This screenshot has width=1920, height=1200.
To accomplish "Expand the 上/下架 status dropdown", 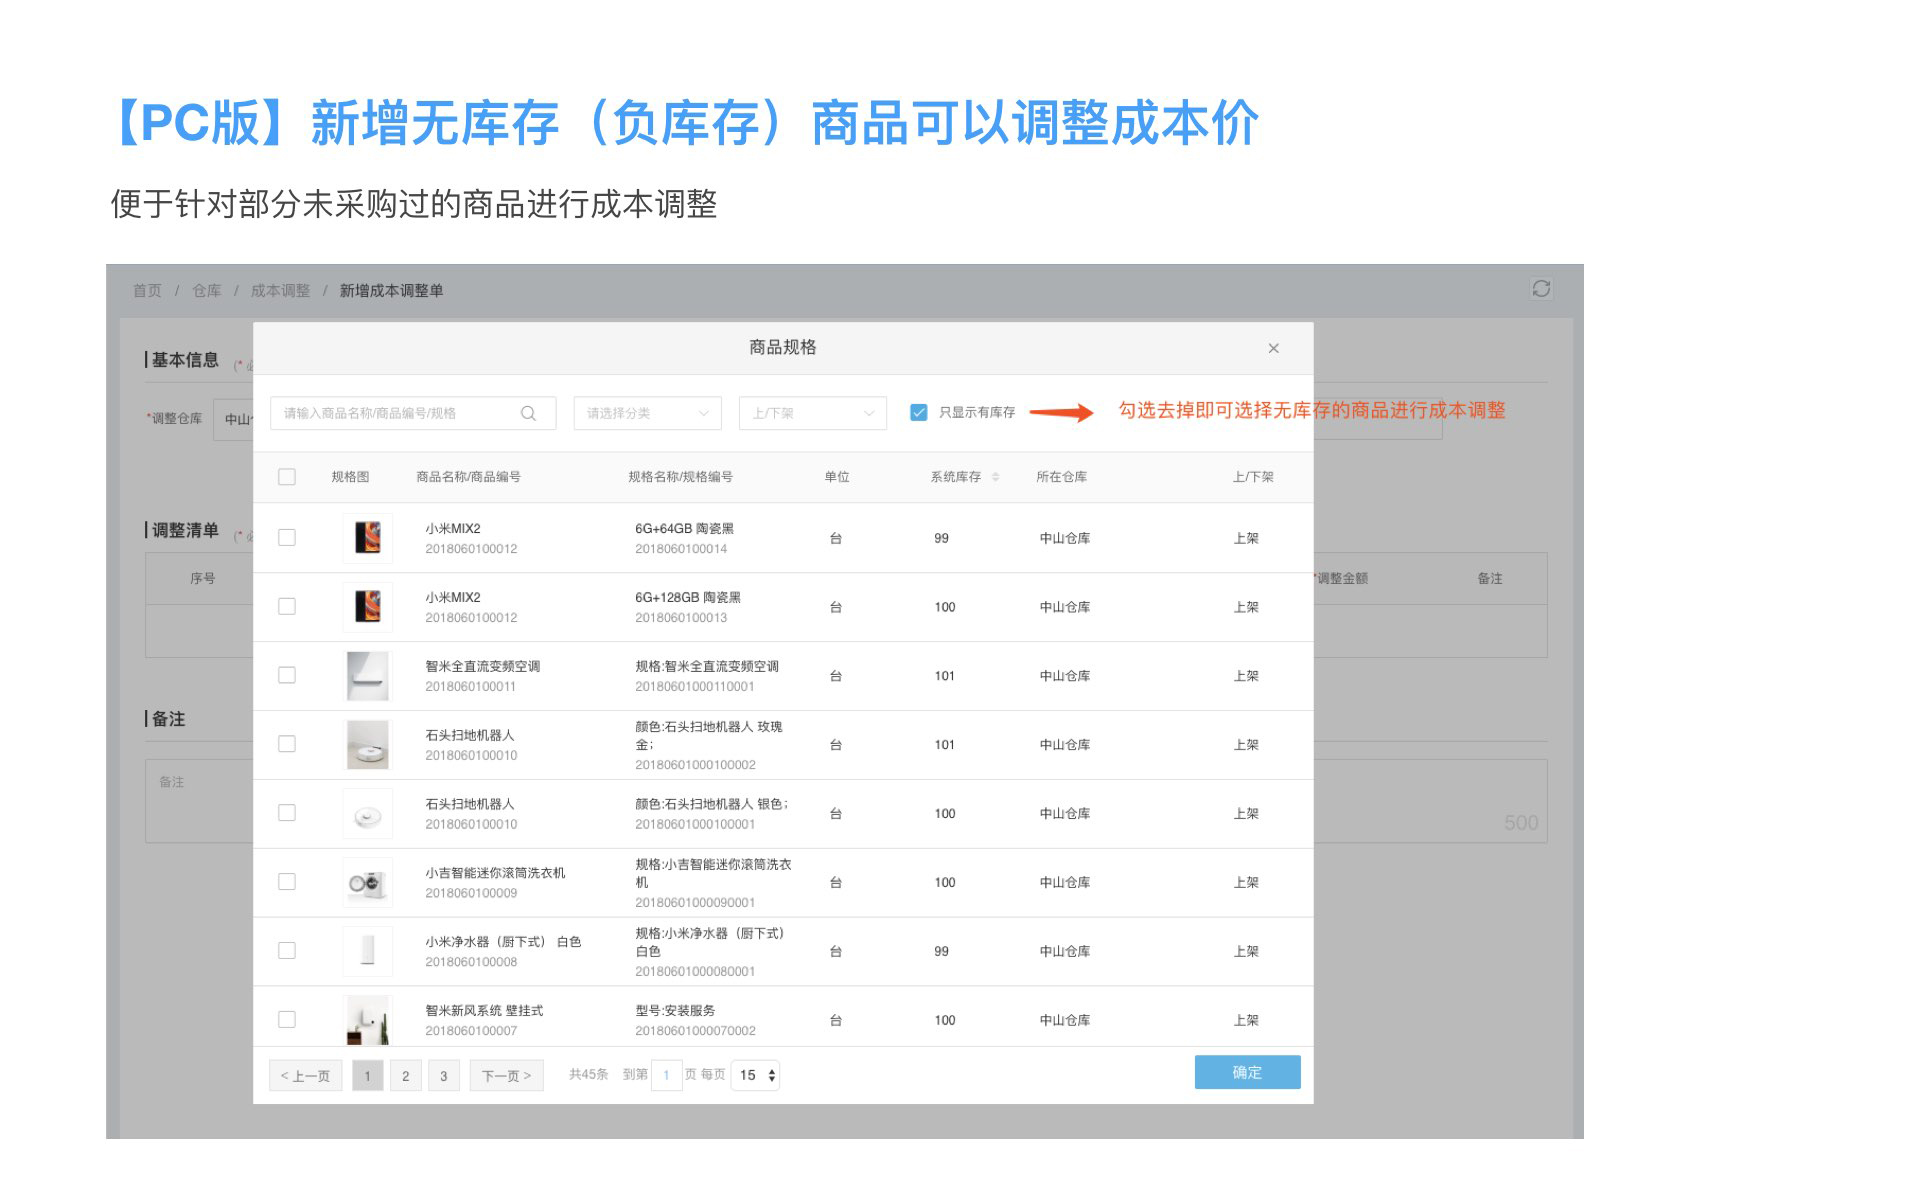I will click(812, 413).
